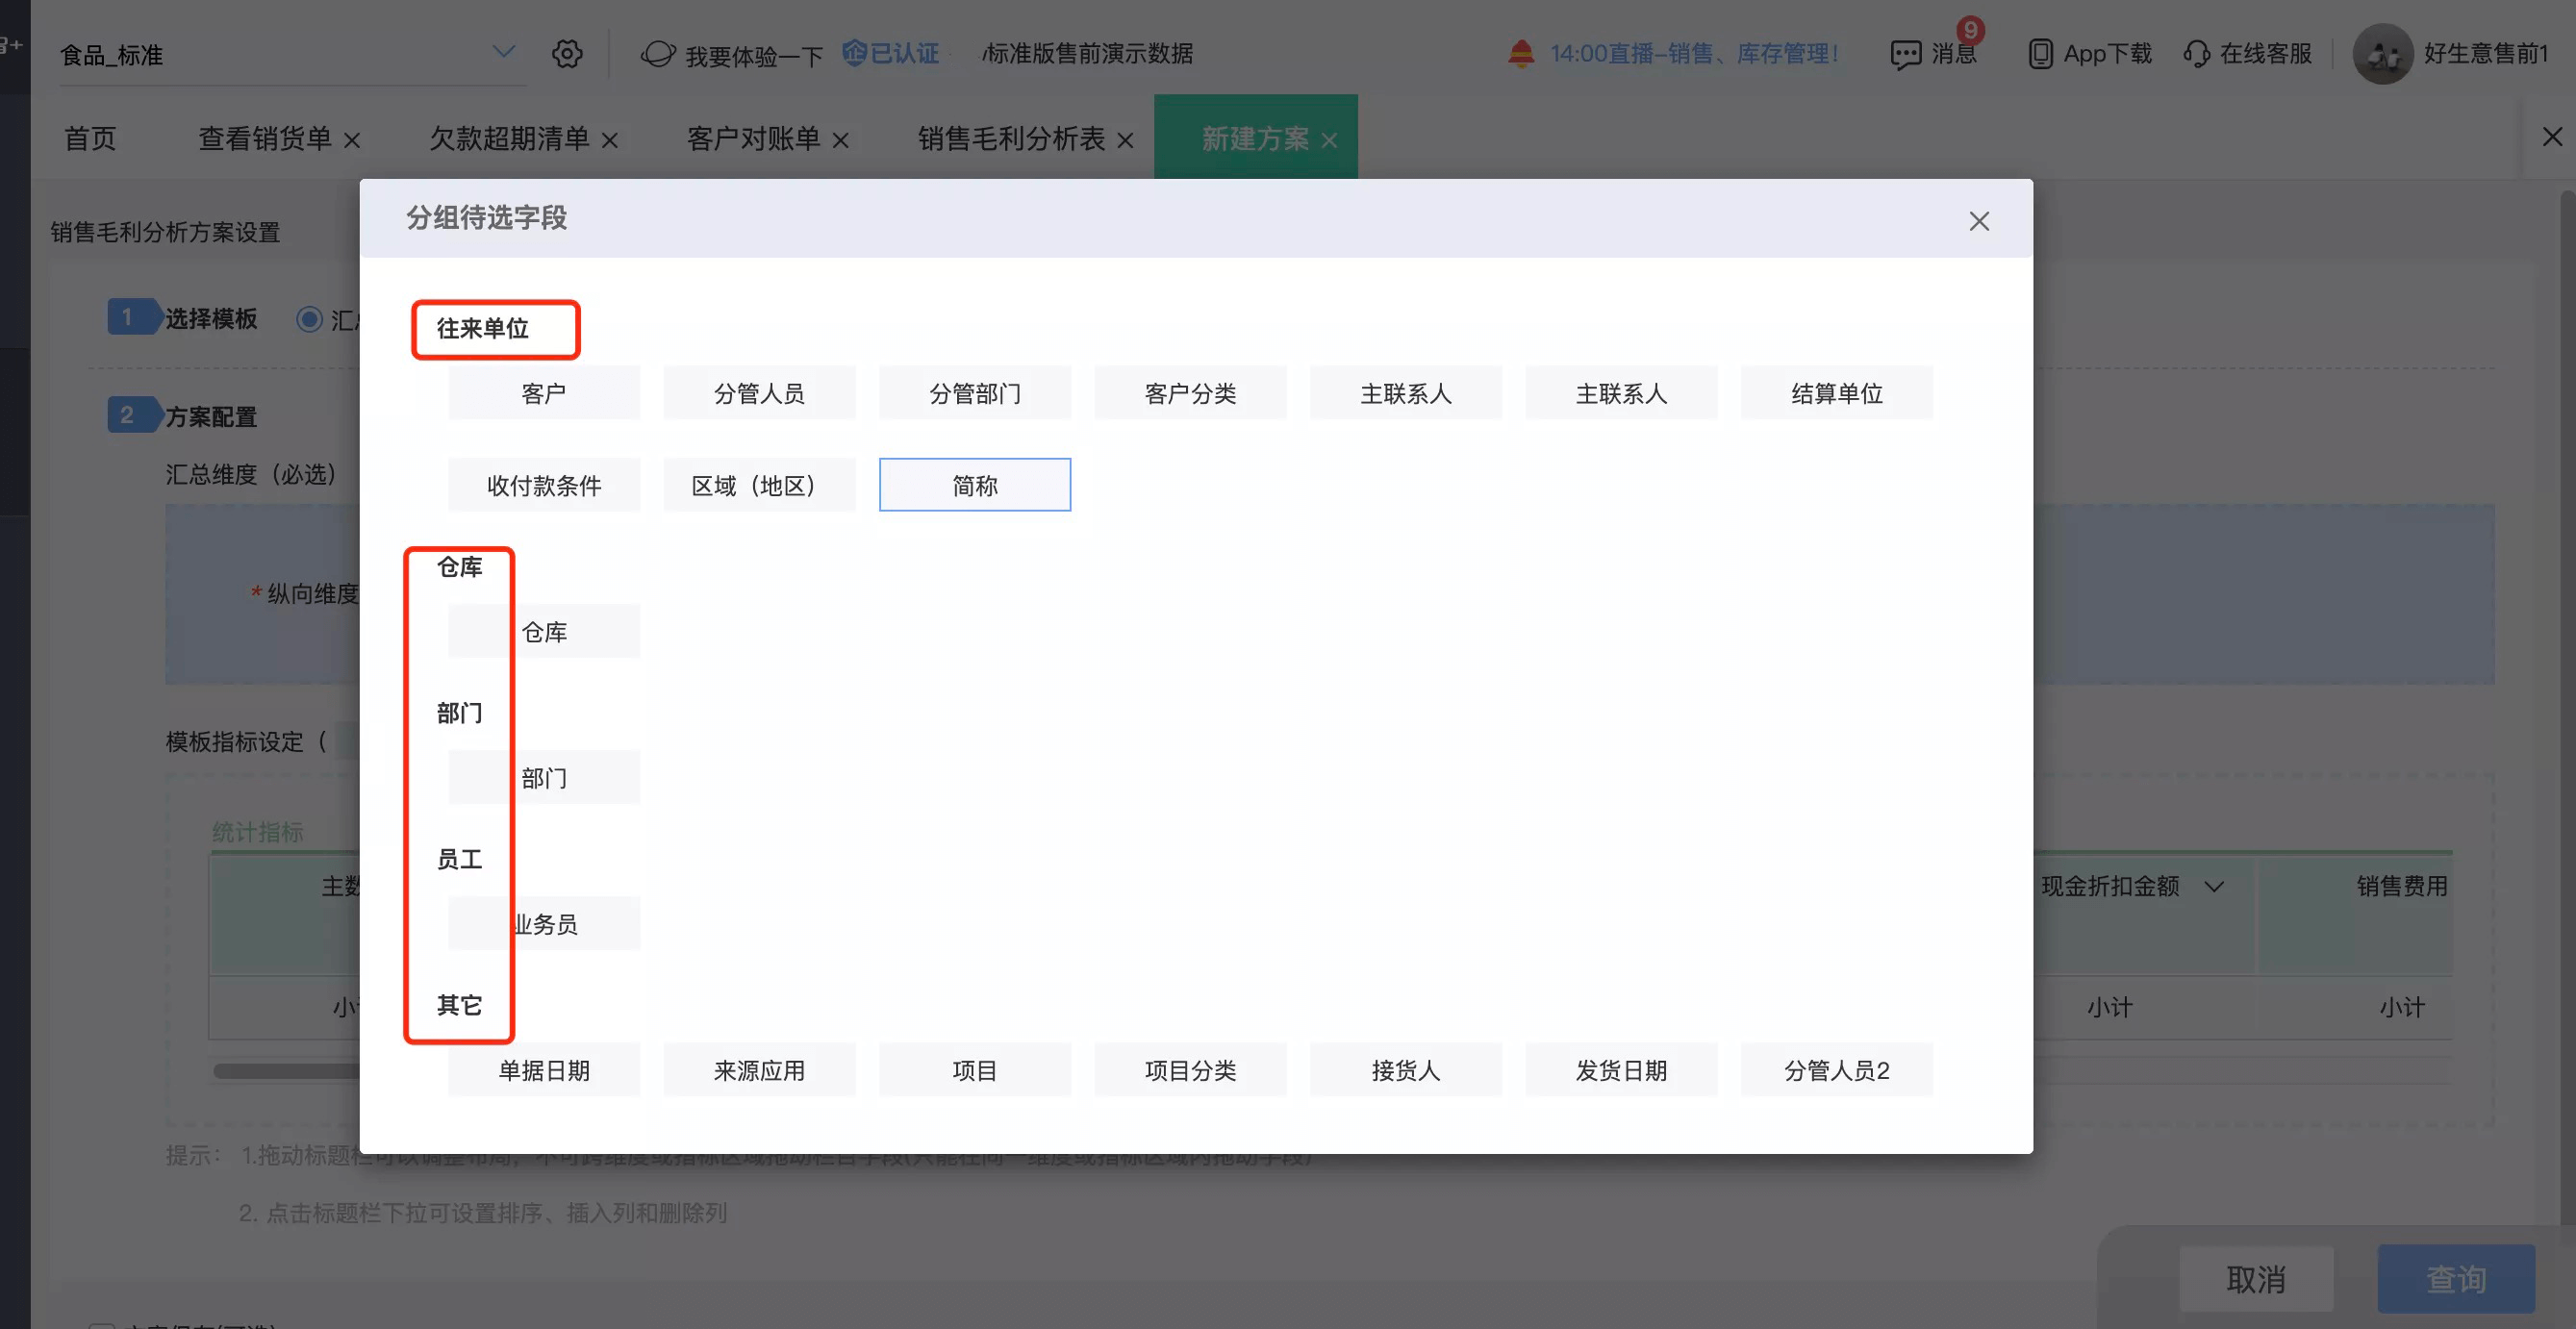Close the 新建方案 tab
The width and height of the screenshot is (2576, 1329).
pyautogui.click(x=1329, y=140)
